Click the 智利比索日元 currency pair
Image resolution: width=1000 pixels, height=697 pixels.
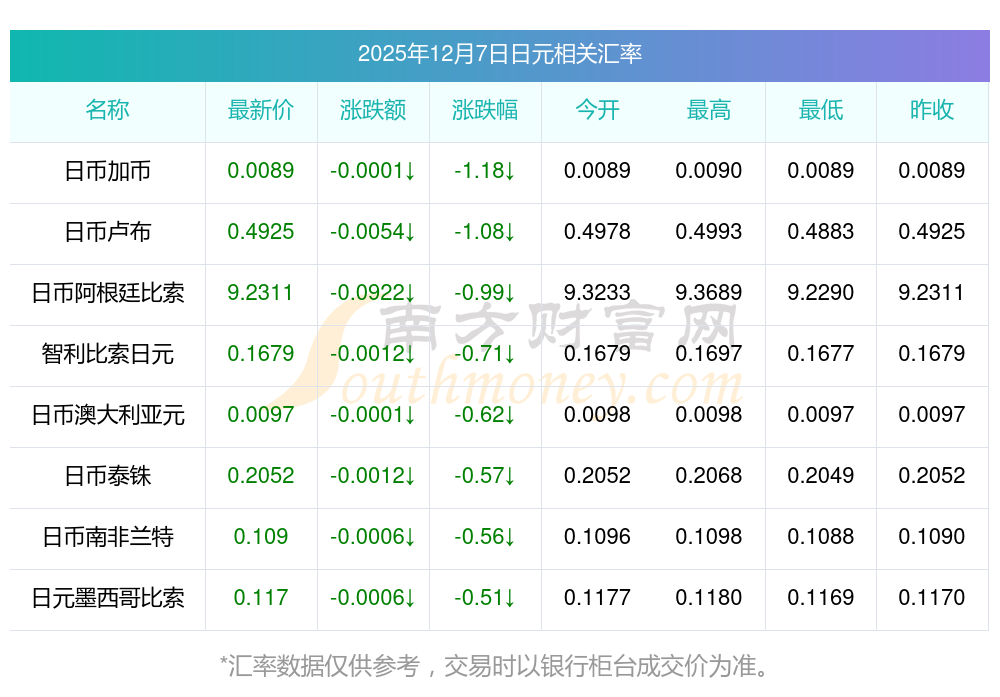[107, 354]
